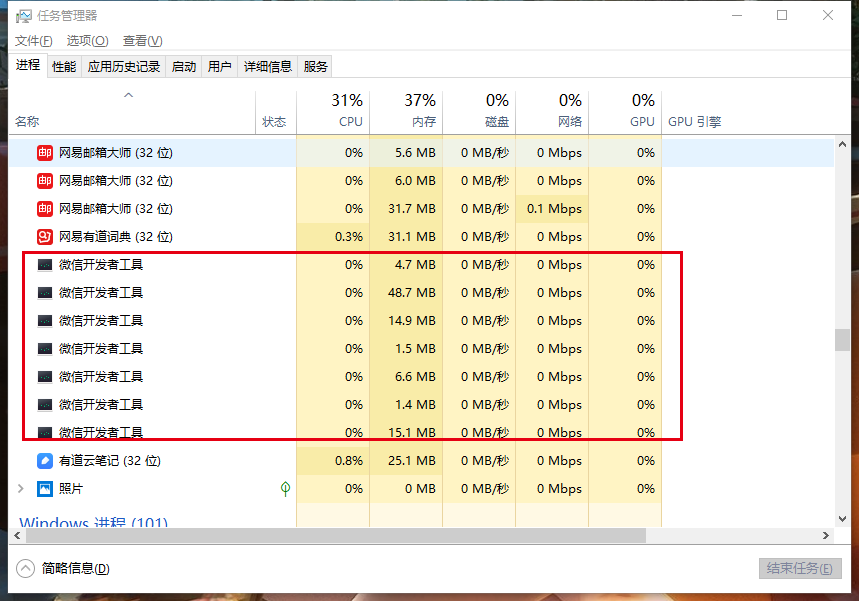Screen dimensions: 859x601
Task: Click the vertical scrollbar thumb
Action: click(x=842, y=340)
